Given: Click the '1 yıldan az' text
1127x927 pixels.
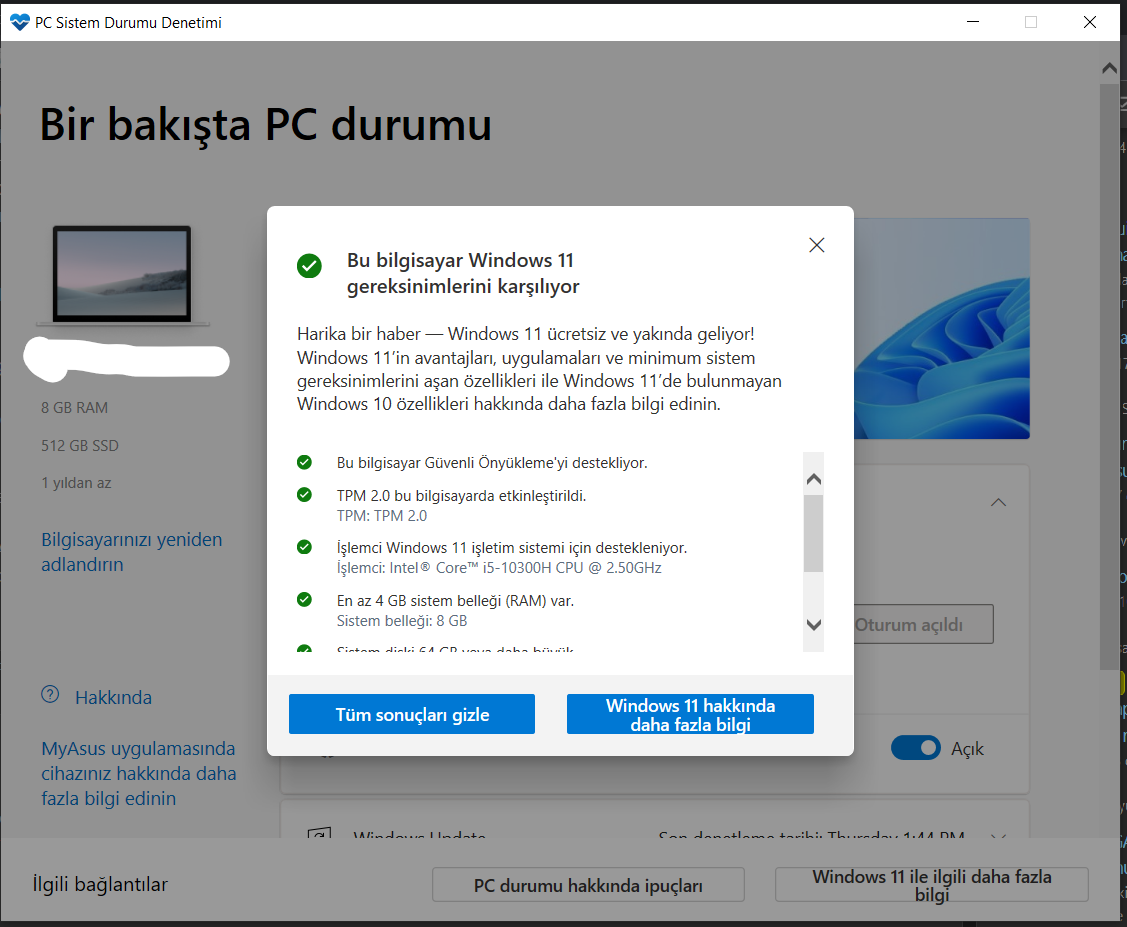Looking at the screenshot, I should point(76,483).
